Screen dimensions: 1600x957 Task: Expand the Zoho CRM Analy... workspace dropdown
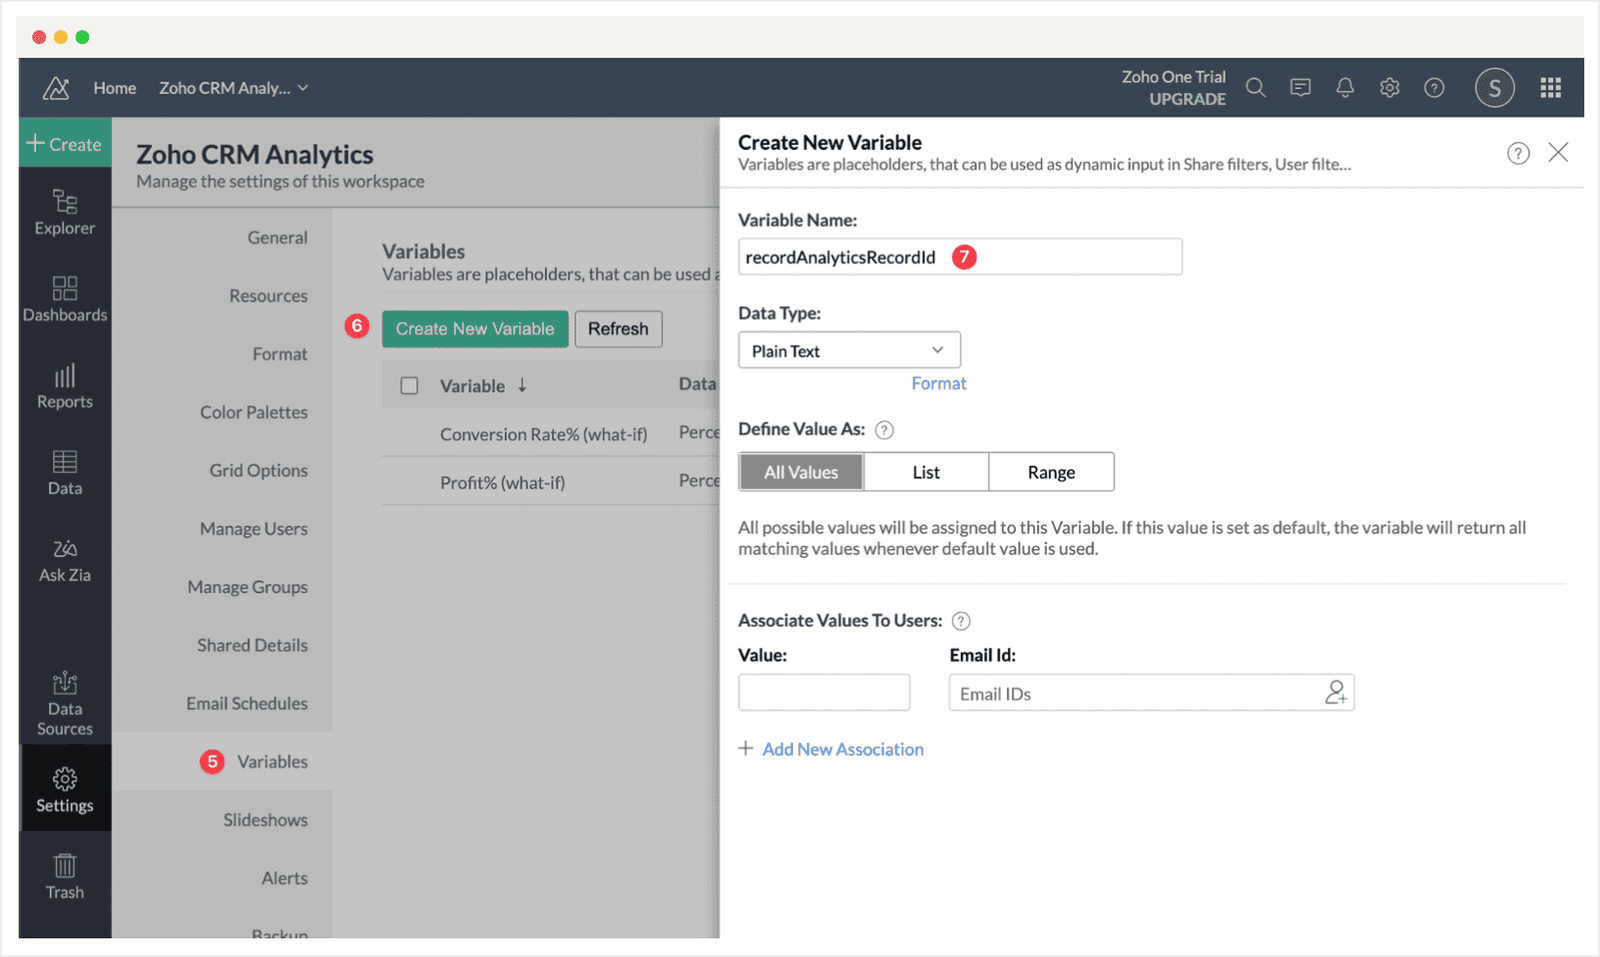pyautogui.click(x=234, y=88)
